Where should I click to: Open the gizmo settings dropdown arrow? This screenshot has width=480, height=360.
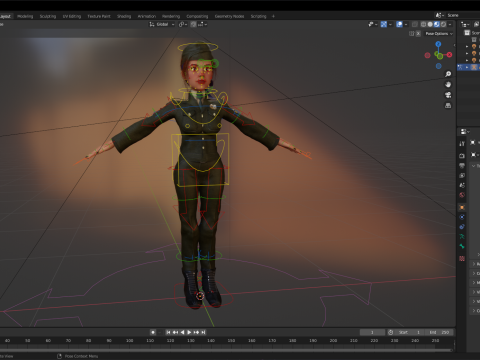[390, 24]
